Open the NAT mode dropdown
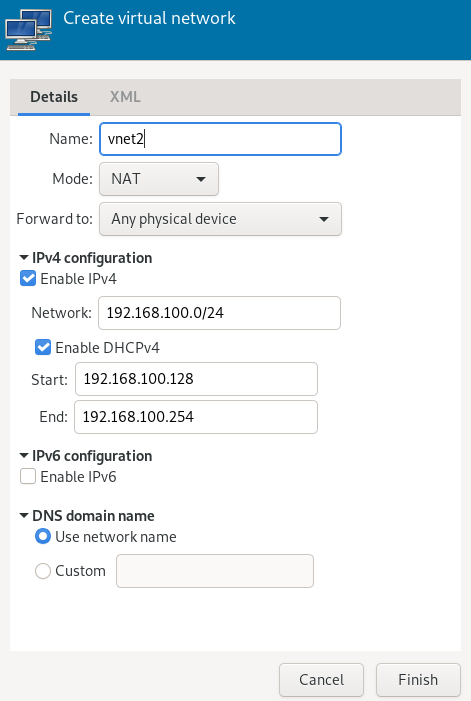 pyautogui.click(x=159, y=179)
